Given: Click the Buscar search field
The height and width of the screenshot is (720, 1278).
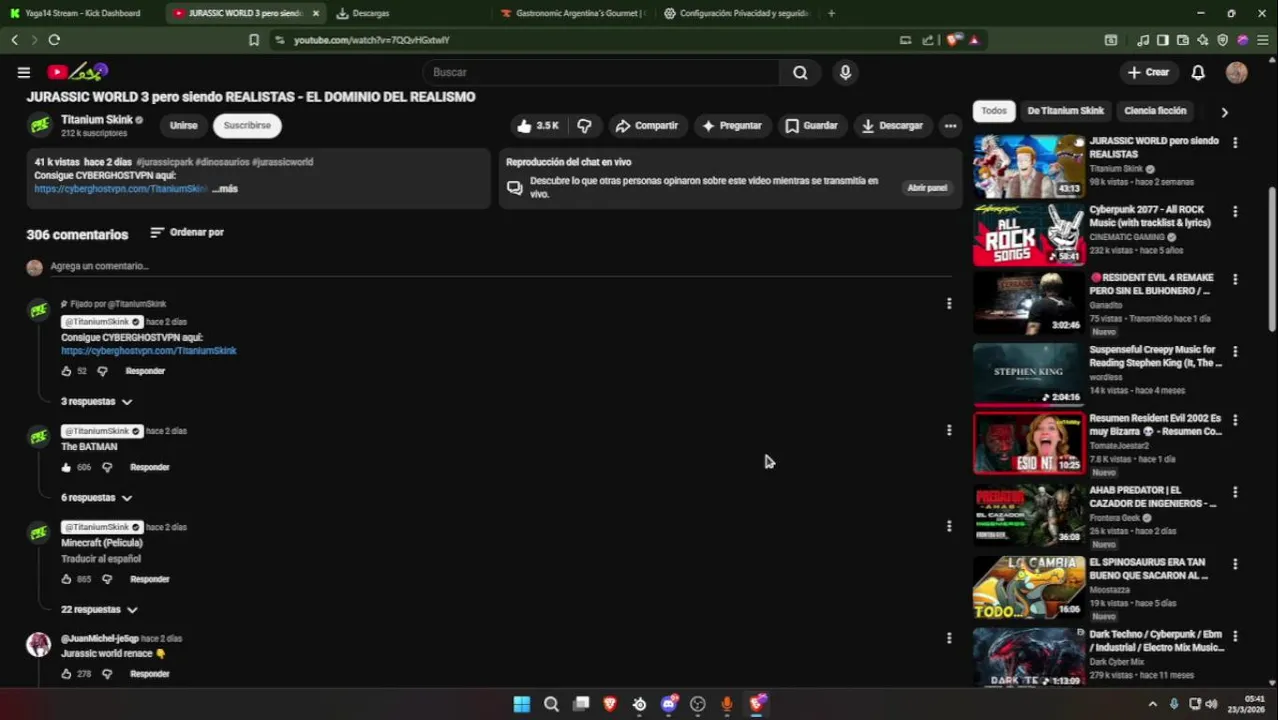Looking at the screenshot, I should 602,72.
